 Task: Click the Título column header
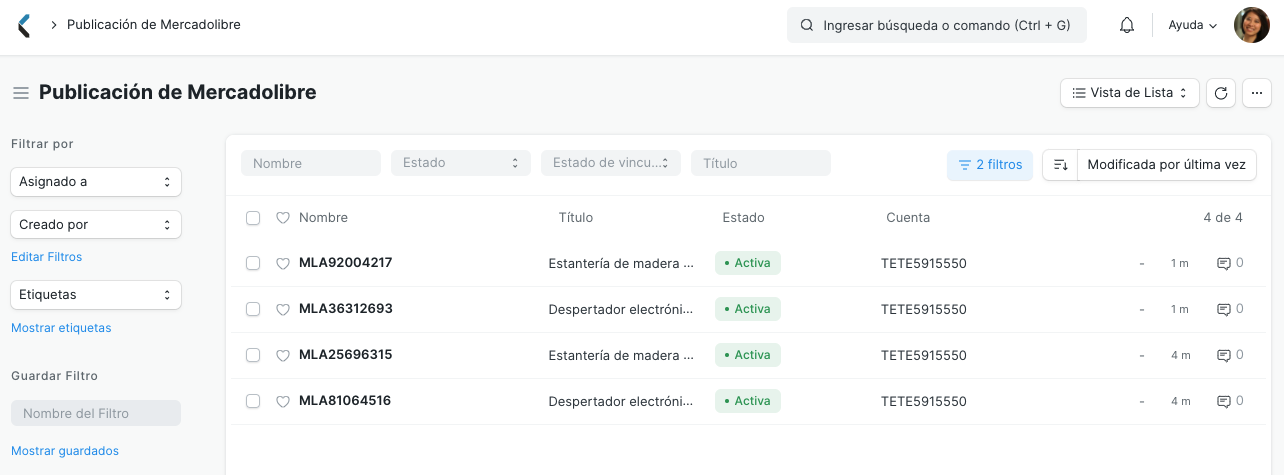pyautogui.click(x=576, y=218)
